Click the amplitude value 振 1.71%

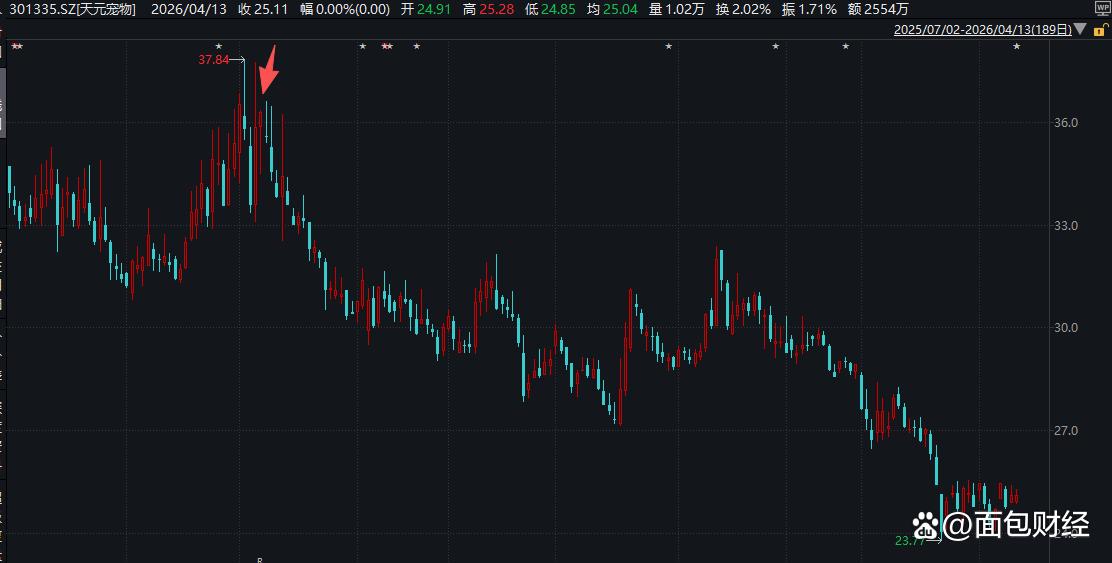click(808, 9)
